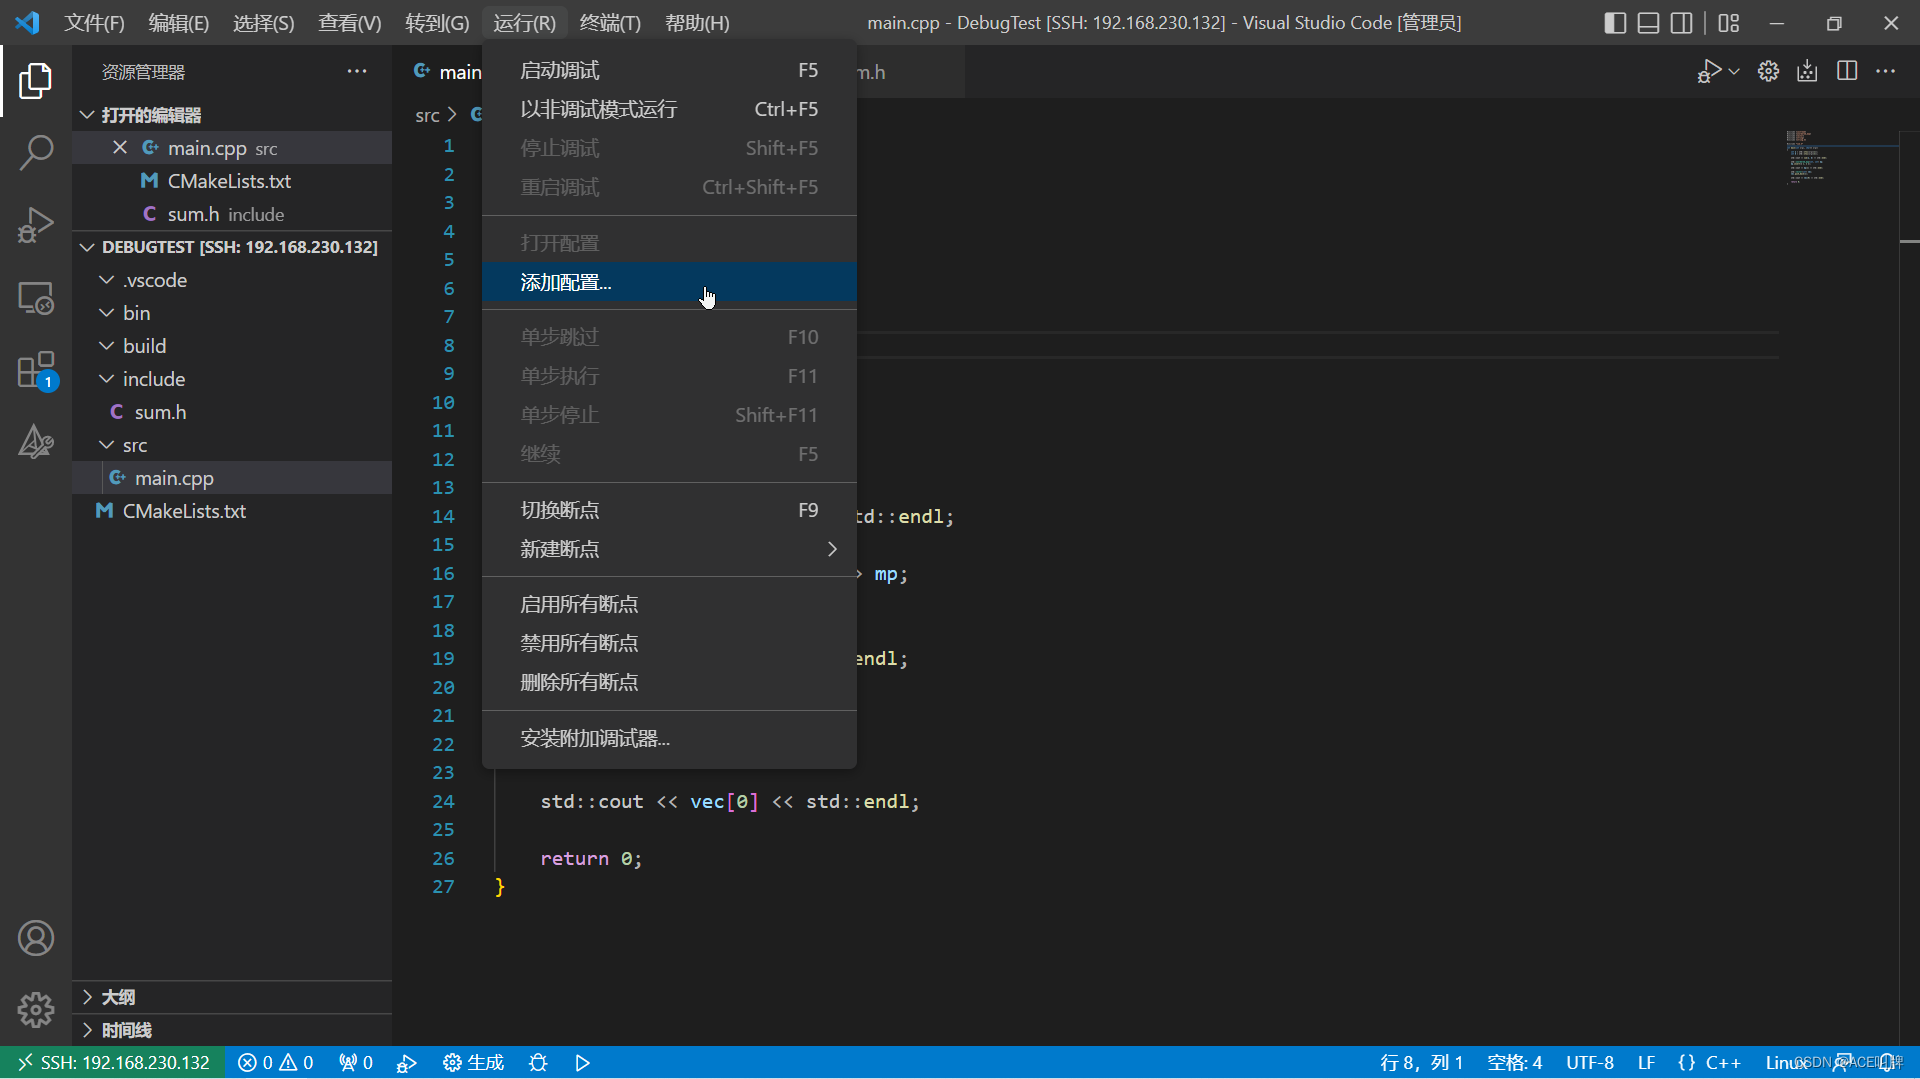Toggle primary side bar layout icon
The width and height of the screenshot is (1920, 1079).
(1615, 23)
